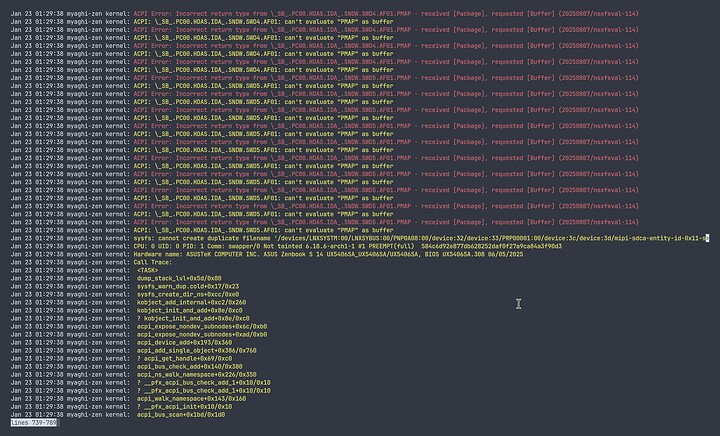This screenshot has height=436, width=720.
Task: Click 'acpi_expose_nondev_subnodes+0xad/0xb0' trace entry
Action: click(202, 335)
